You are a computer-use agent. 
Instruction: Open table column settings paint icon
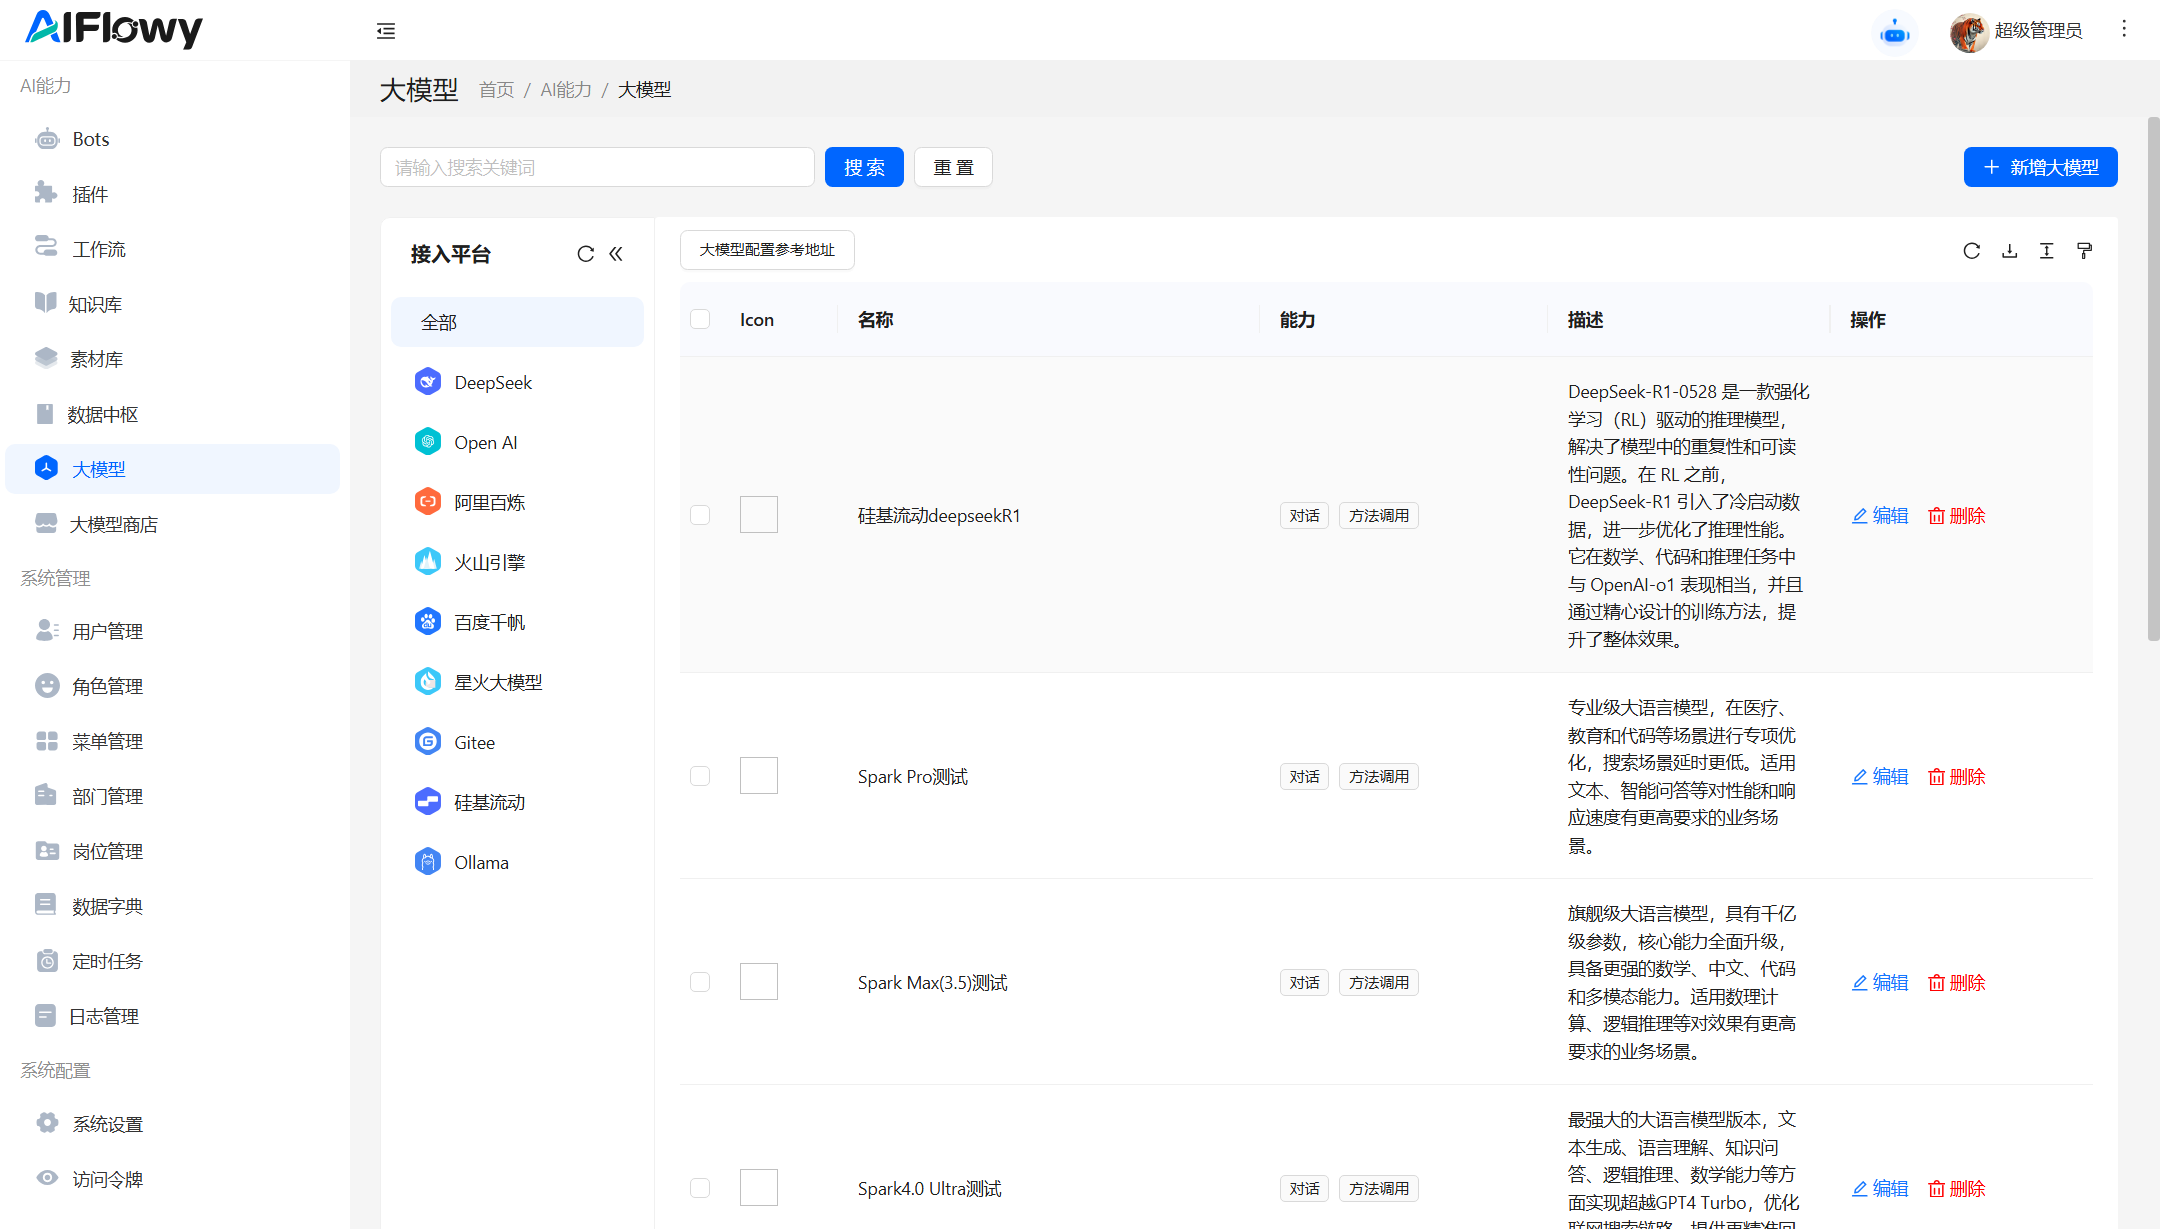pos(2085,251)
